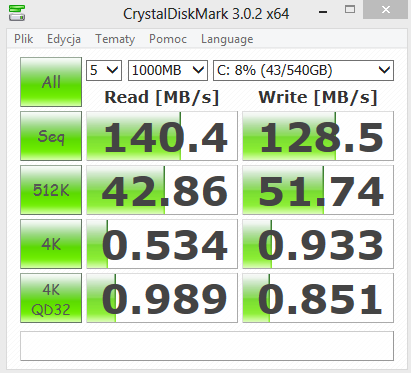This screenshot has height=373, width=411.
Task: Click the Seq read result 140.4
Action: pyautogui.click(x=162, y=136)
